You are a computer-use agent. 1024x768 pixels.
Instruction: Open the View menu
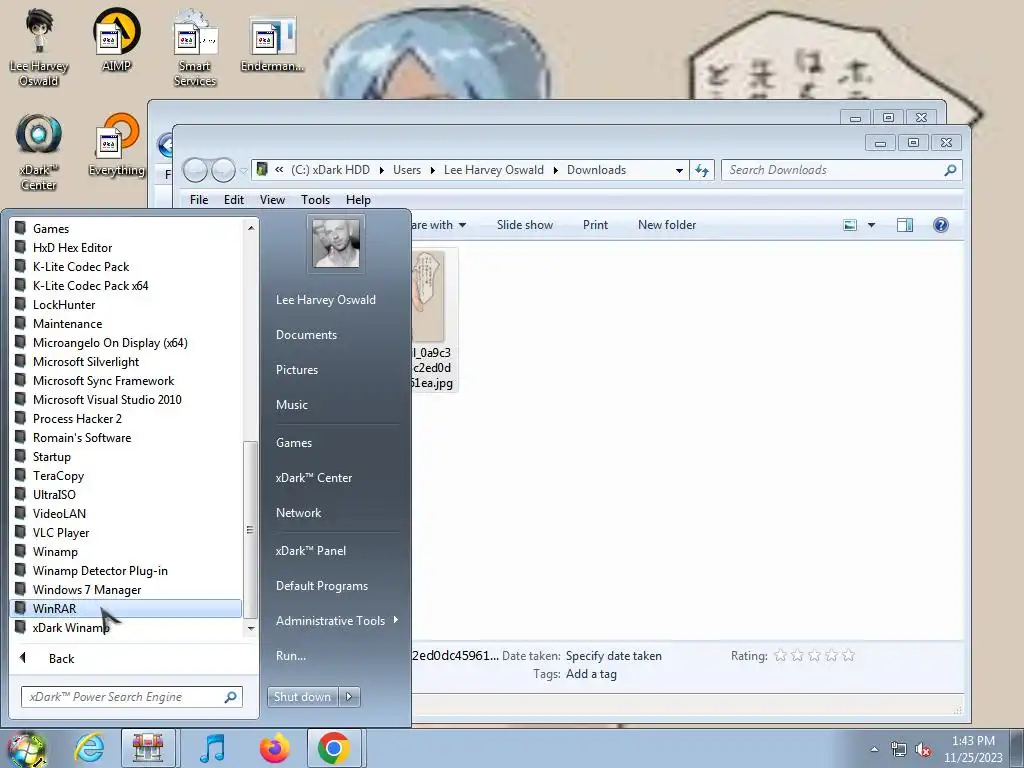click(272, 200)
